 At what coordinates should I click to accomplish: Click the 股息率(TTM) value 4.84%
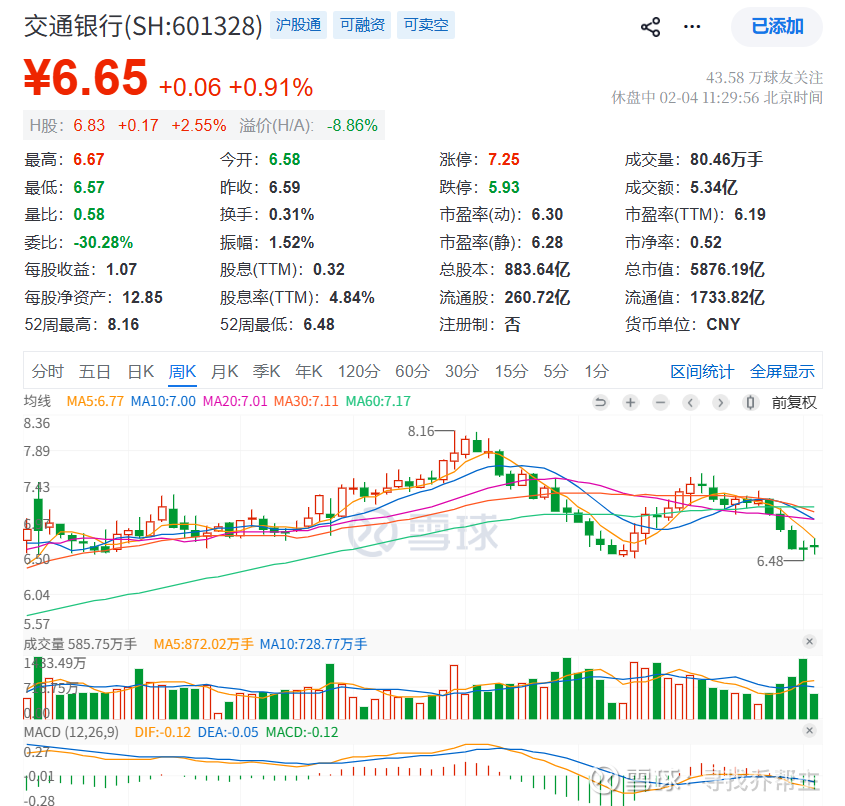pos(352,297)
